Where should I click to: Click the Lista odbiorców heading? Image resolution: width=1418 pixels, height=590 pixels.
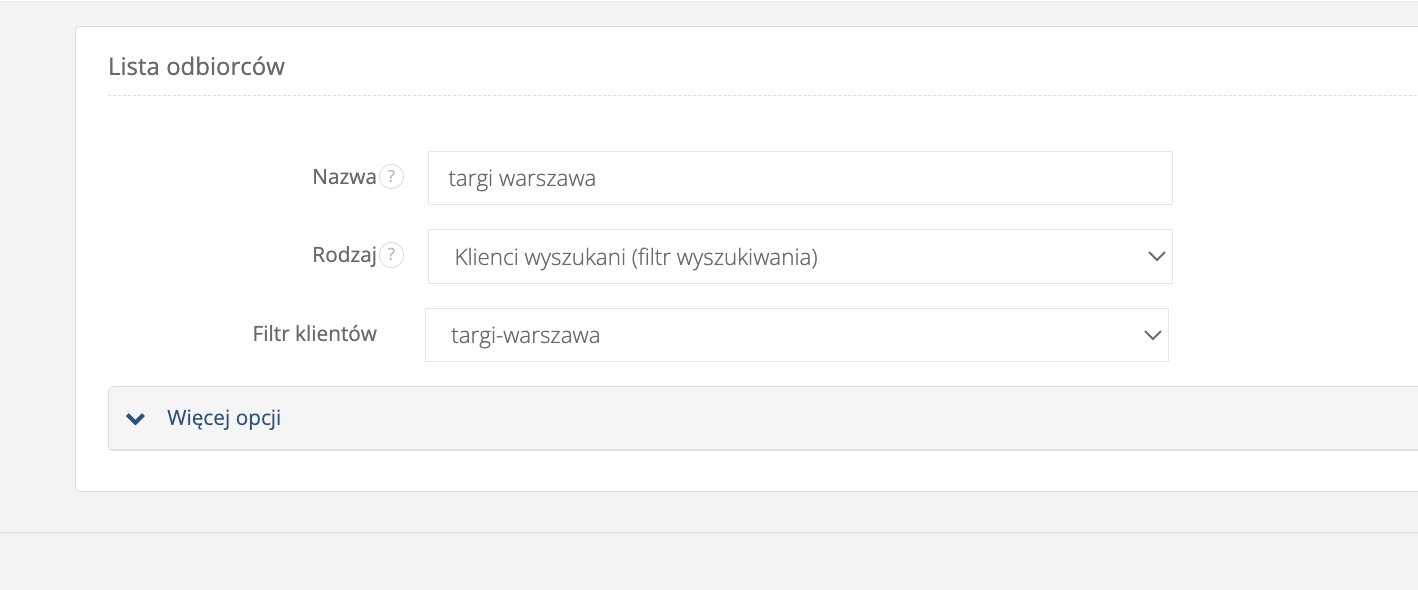point(196,67)
